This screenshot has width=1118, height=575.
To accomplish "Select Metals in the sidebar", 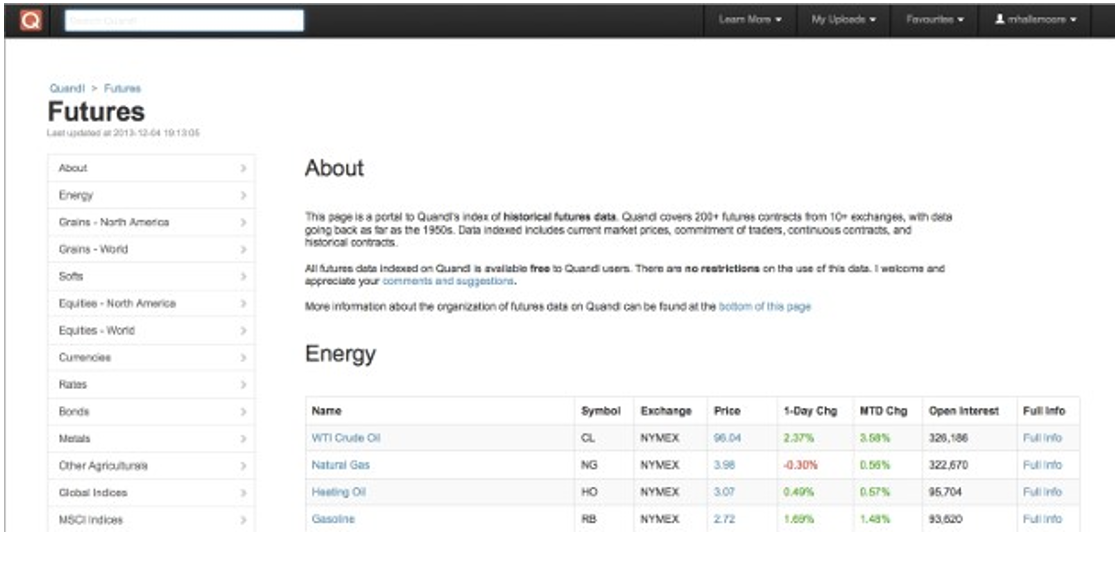I will click(x=151, y=439).
